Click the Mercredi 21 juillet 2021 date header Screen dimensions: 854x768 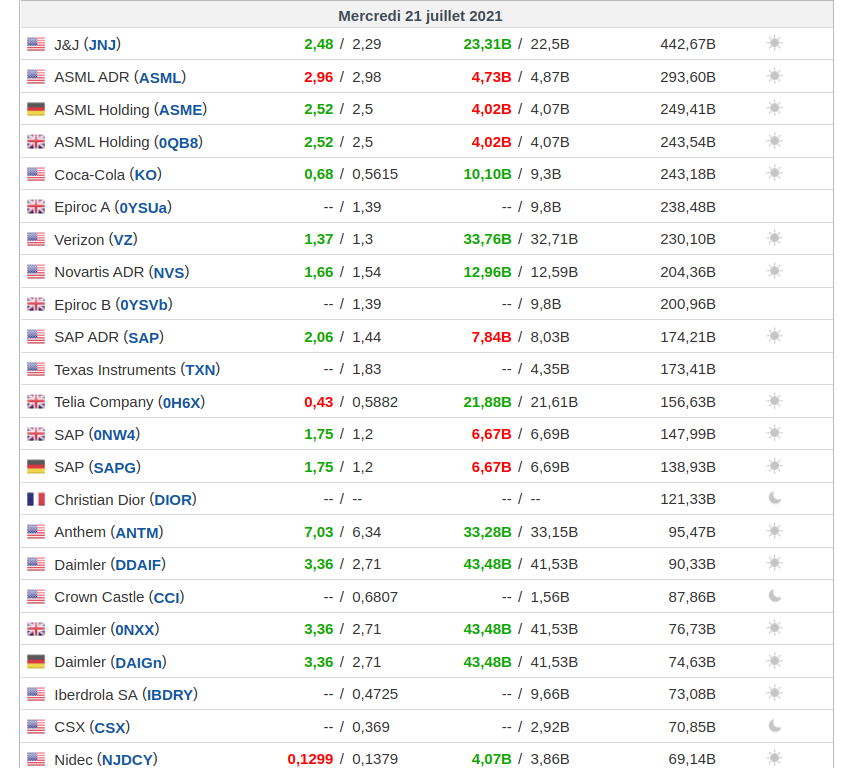pyautogui.click(x=420, y=16)
